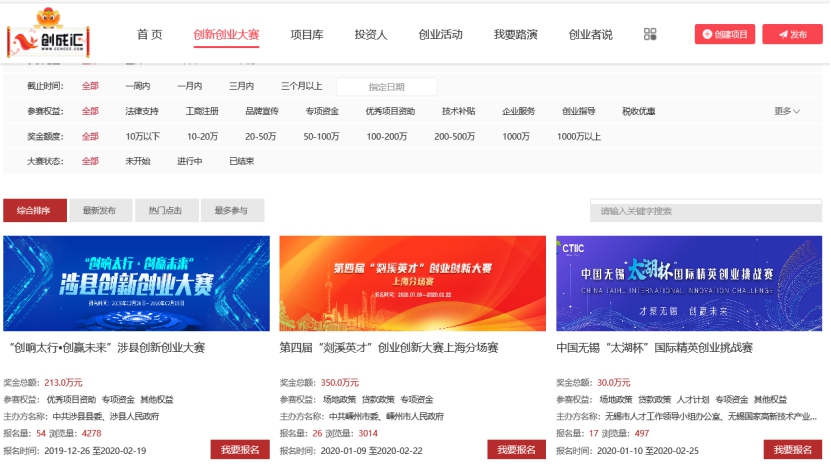
Task: Select 全部 for 奖金额度 filter
Action: (90, 136)
